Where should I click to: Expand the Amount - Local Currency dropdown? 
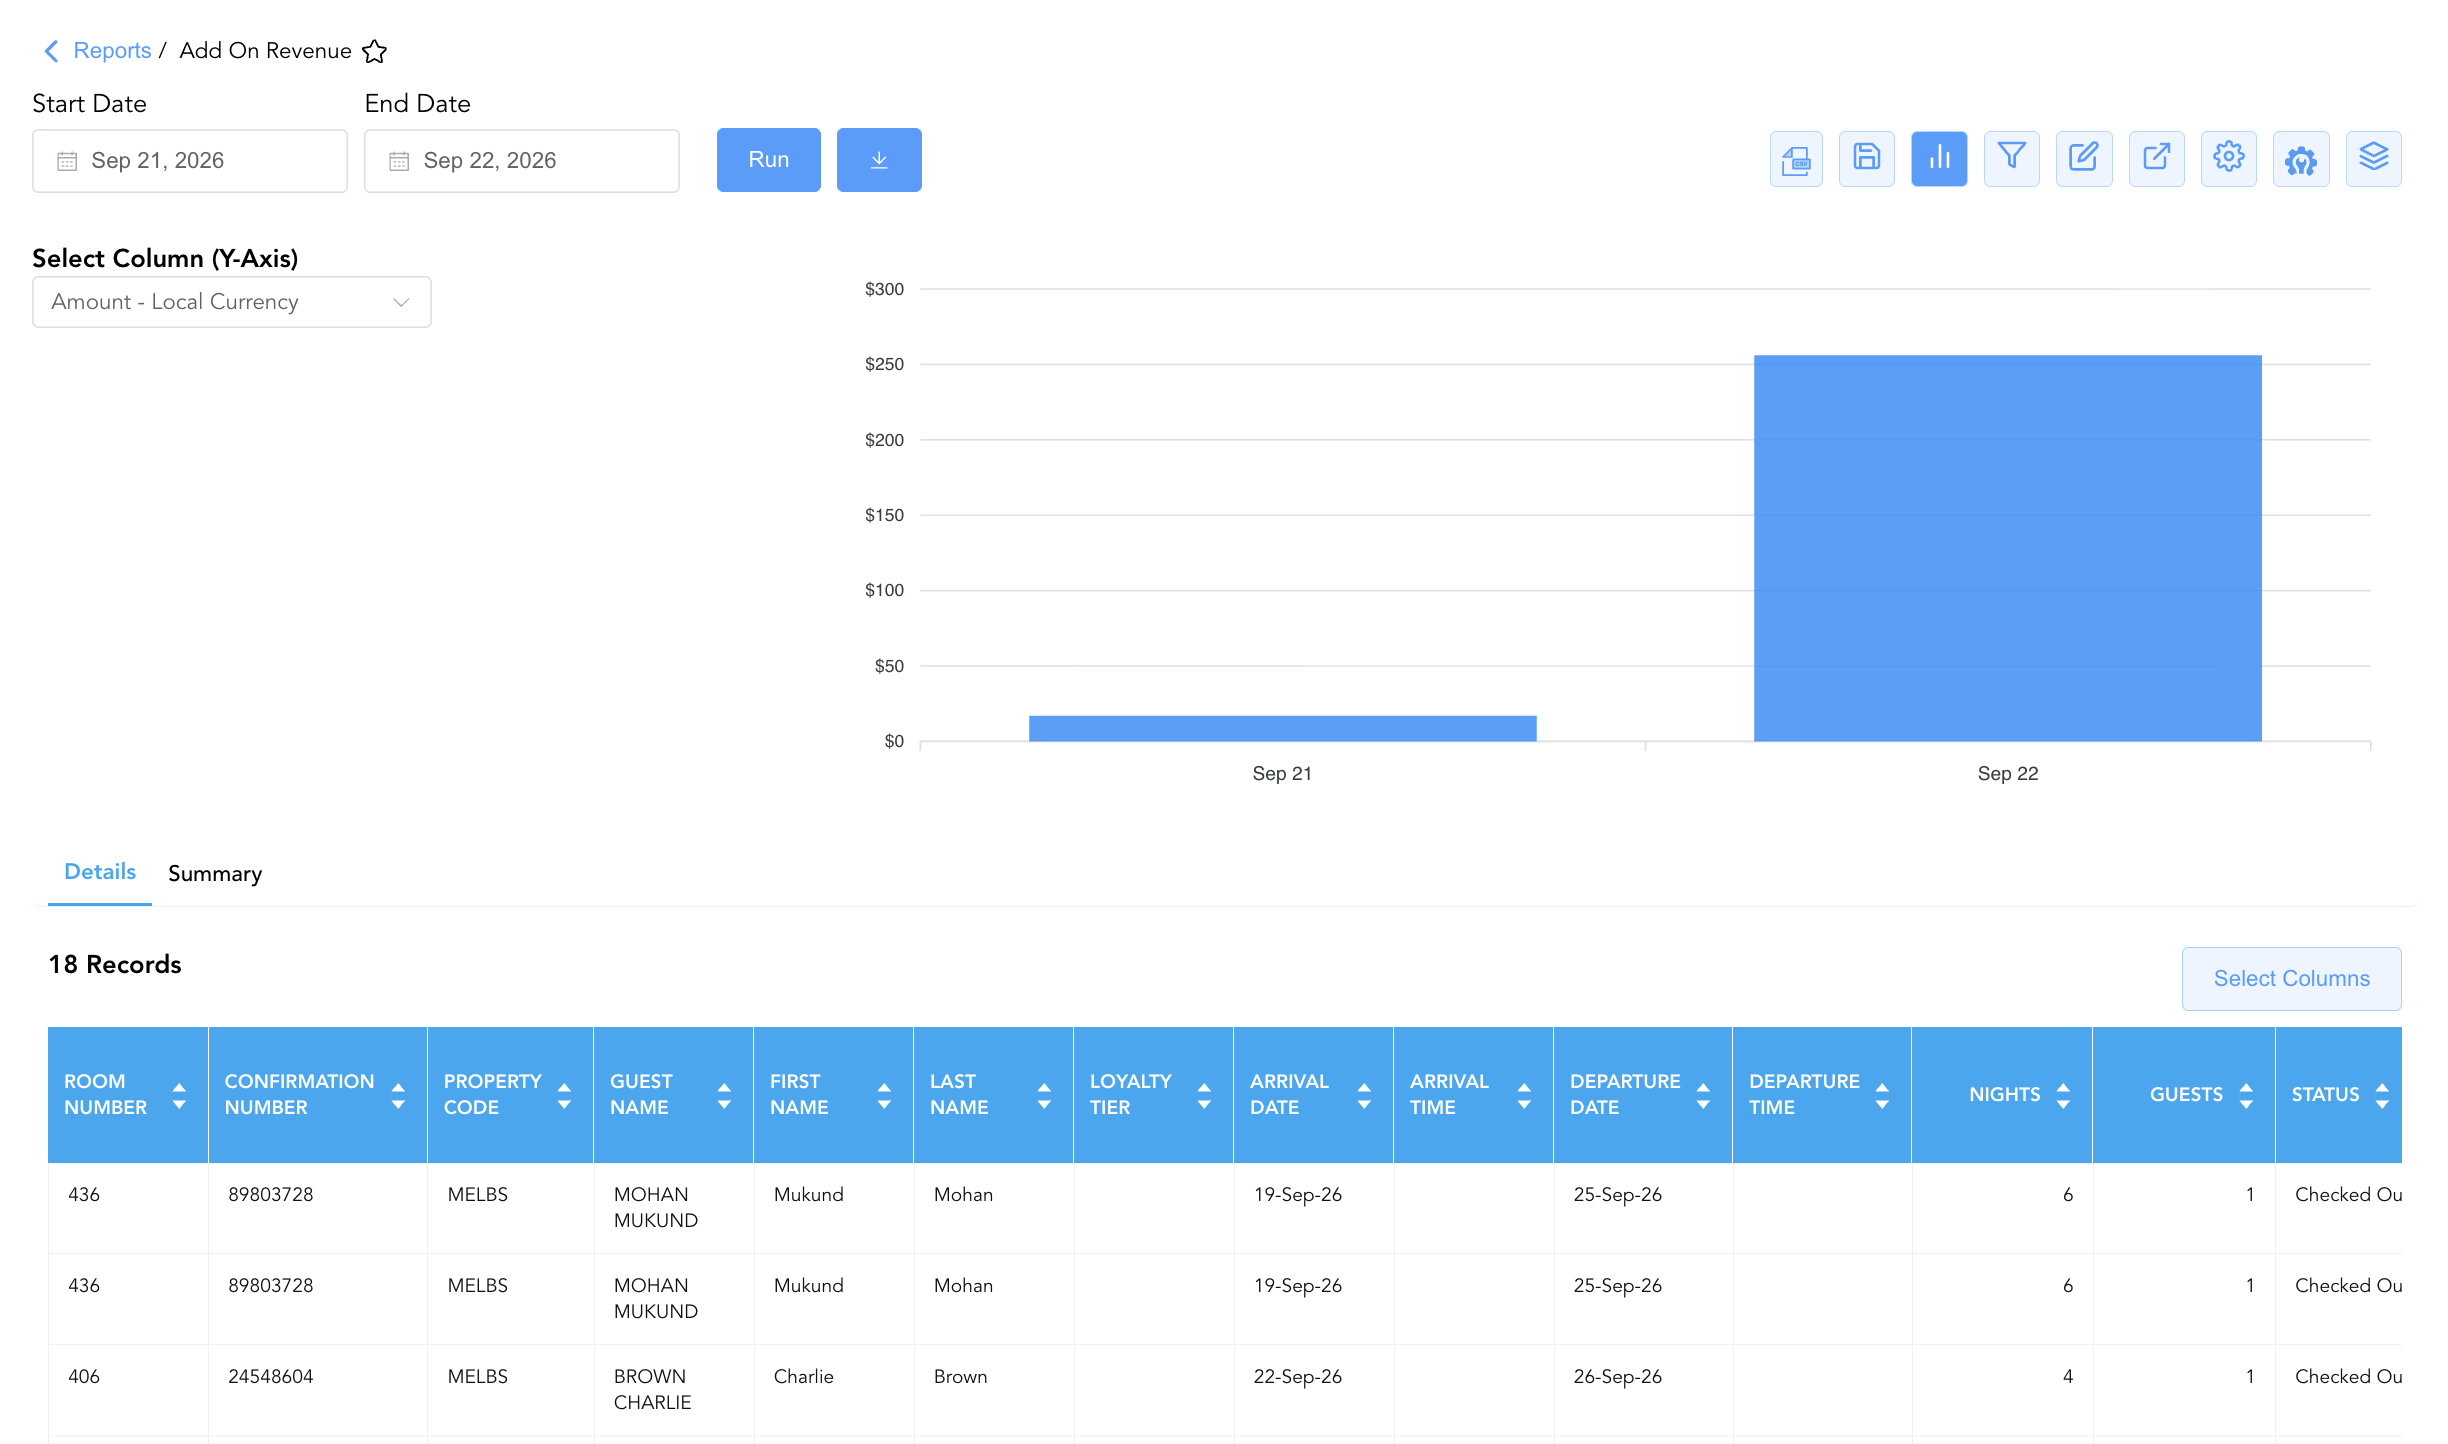pos(232,302)
